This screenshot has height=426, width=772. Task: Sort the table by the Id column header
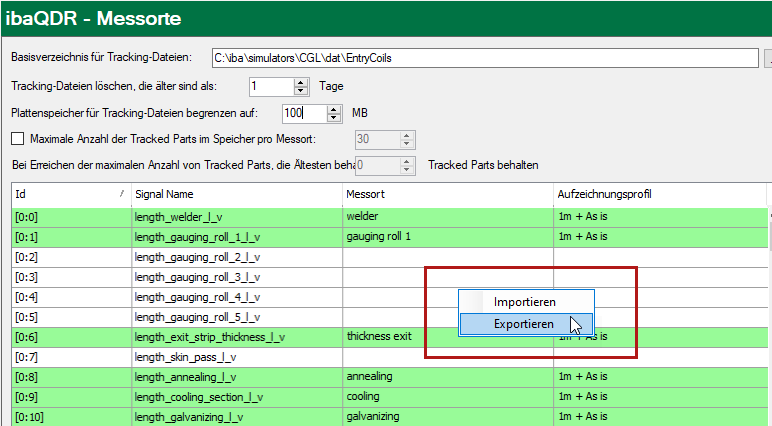coord(71,194)
